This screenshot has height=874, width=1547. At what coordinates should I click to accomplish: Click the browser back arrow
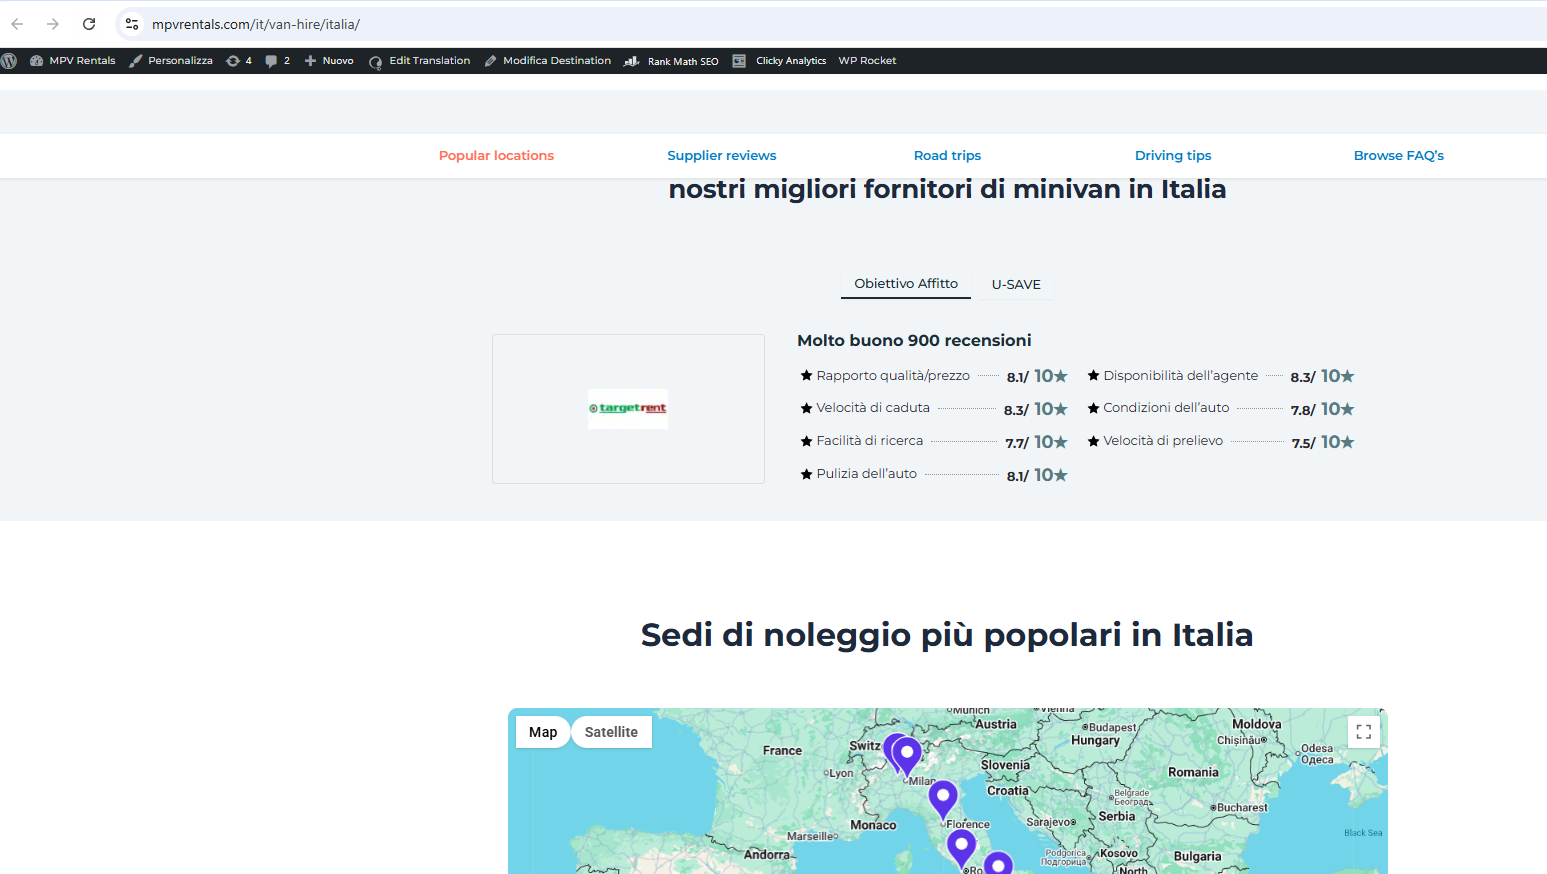tap(17, 24)
